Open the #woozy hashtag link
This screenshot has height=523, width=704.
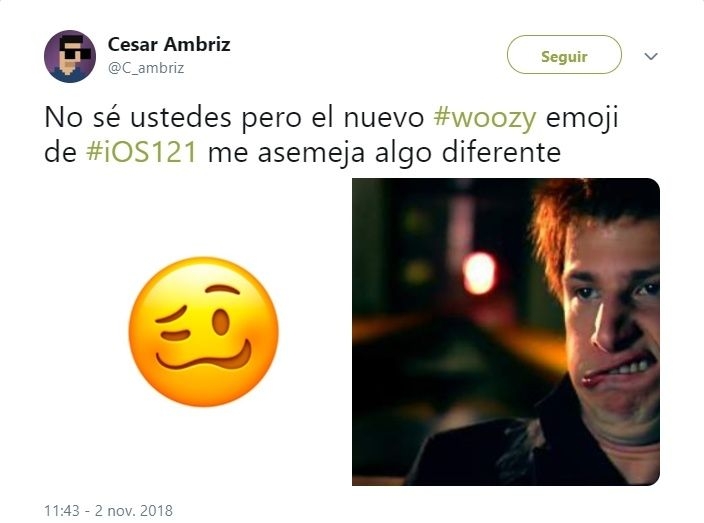(x=485, y=118)
